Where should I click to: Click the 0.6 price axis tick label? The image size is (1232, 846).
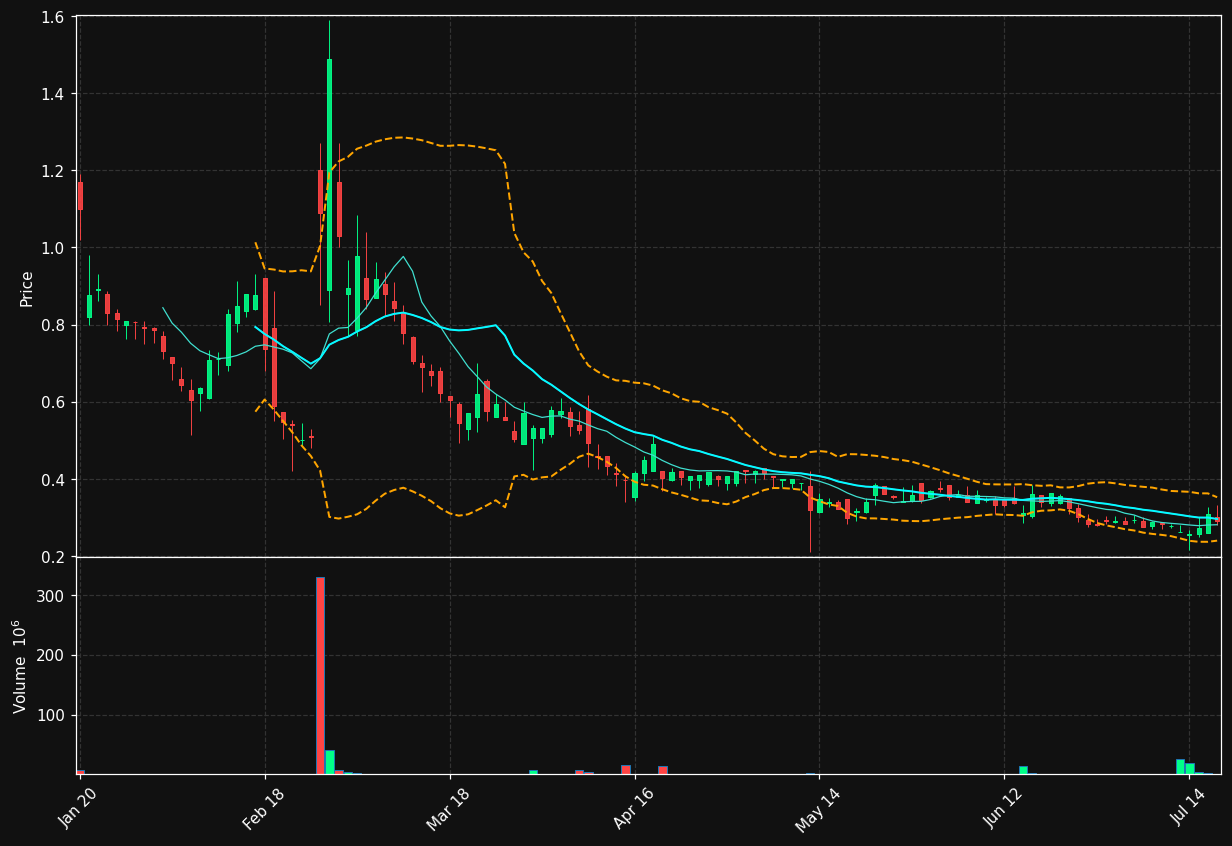53,402
